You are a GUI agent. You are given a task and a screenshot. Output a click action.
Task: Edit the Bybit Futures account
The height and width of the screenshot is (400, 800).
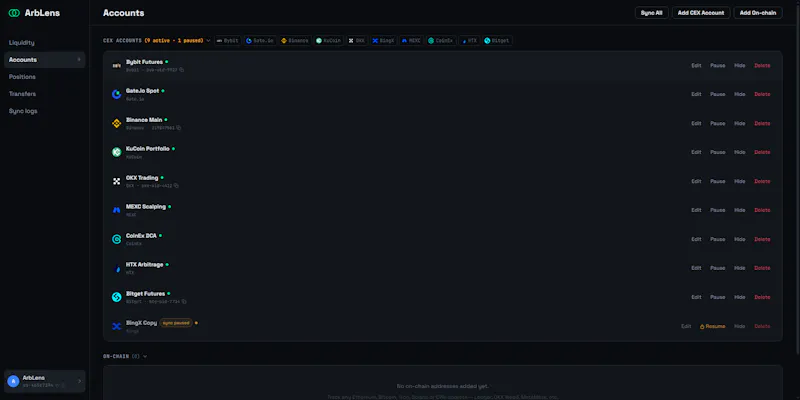click(x=696, y=65)
